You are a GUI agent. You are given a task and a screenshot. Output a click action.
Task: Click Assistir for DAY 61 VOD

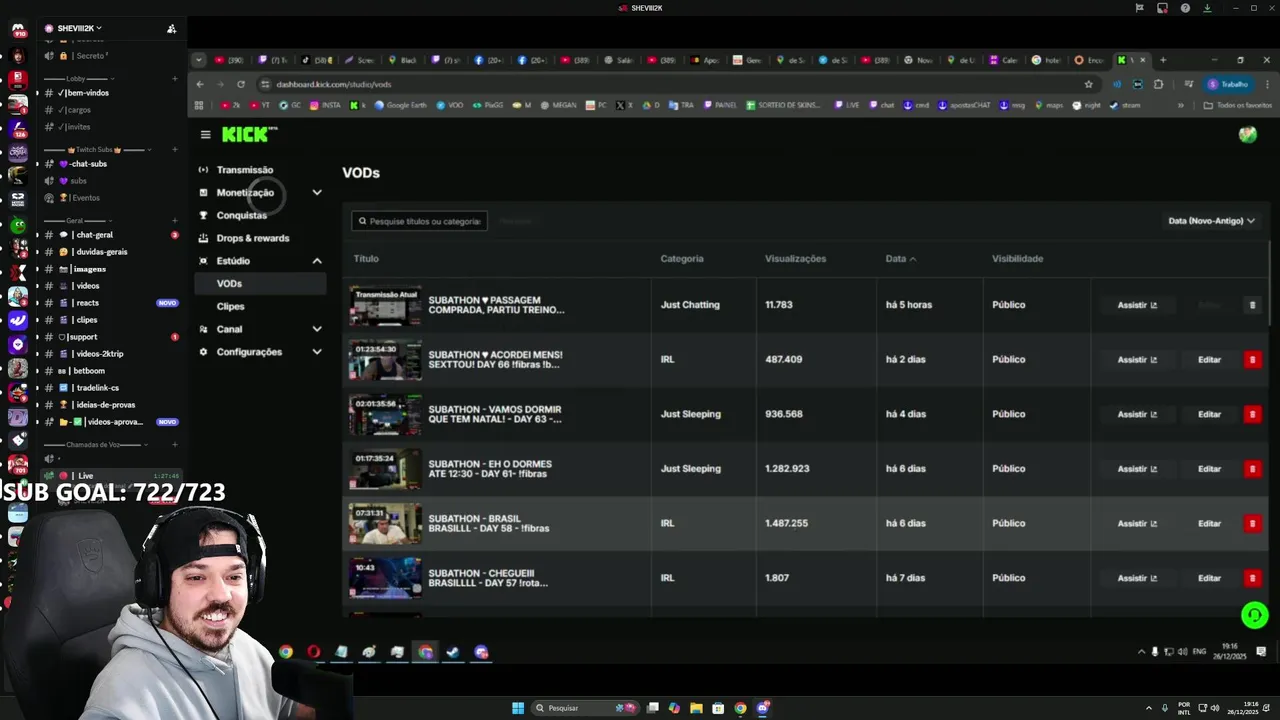click(1136, 469)
